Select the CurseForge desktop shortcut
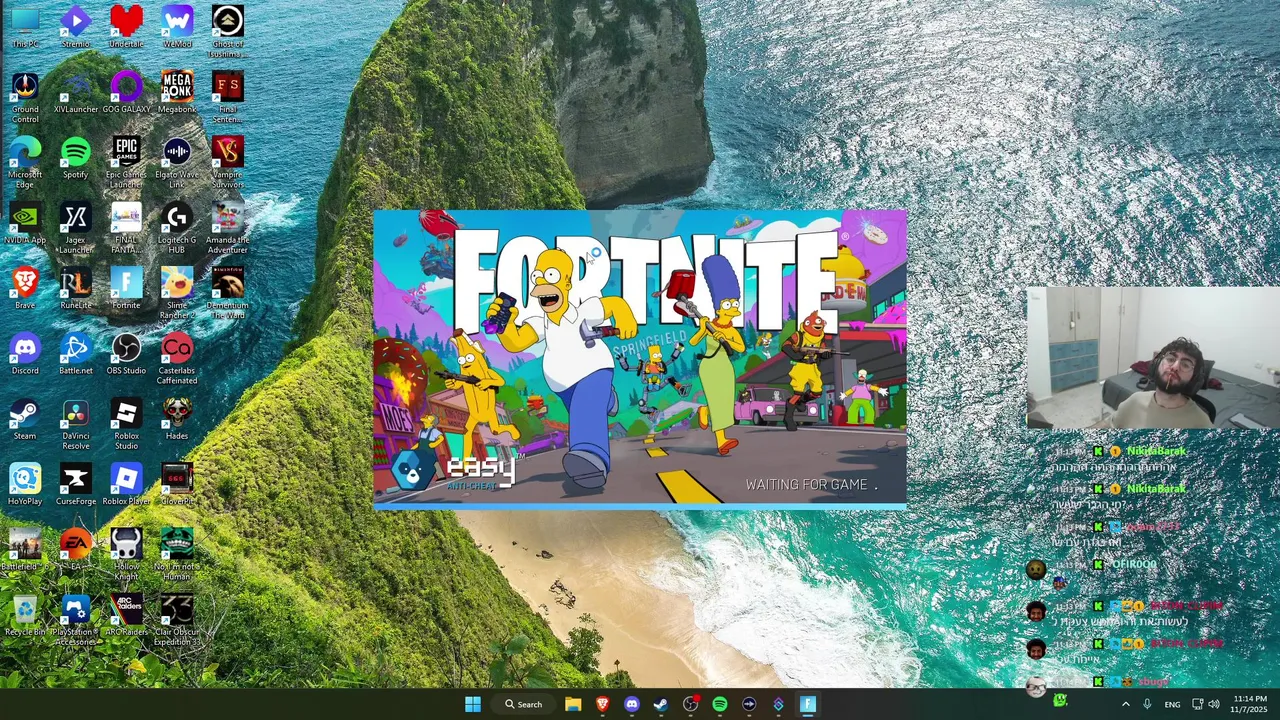This screenshot has height=720, width=1280. tap(75, 484)
